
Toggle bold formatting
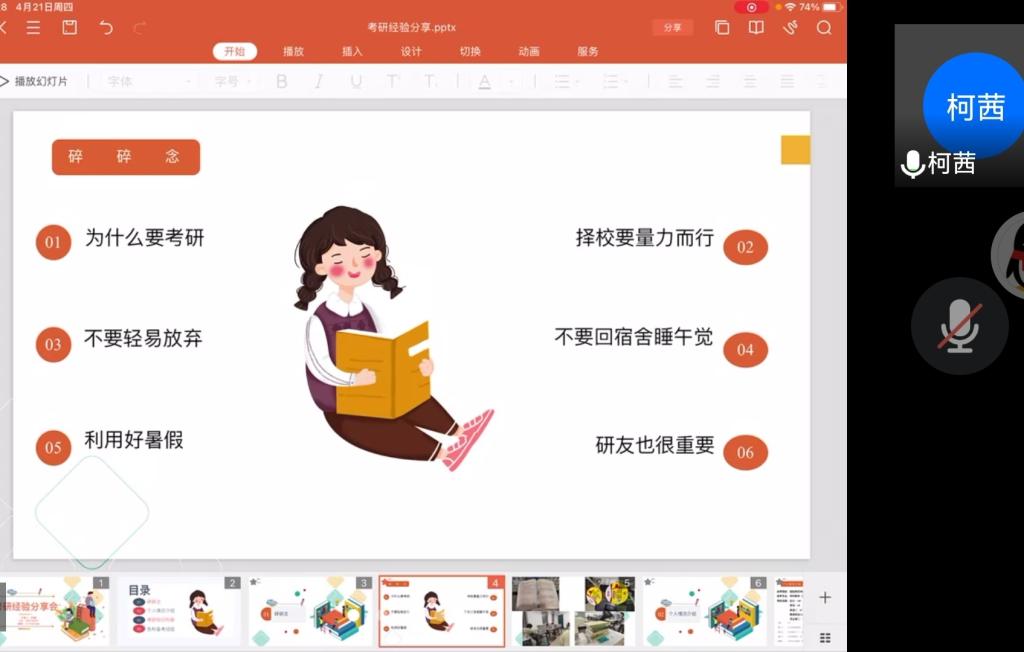[x=282, y=81]
